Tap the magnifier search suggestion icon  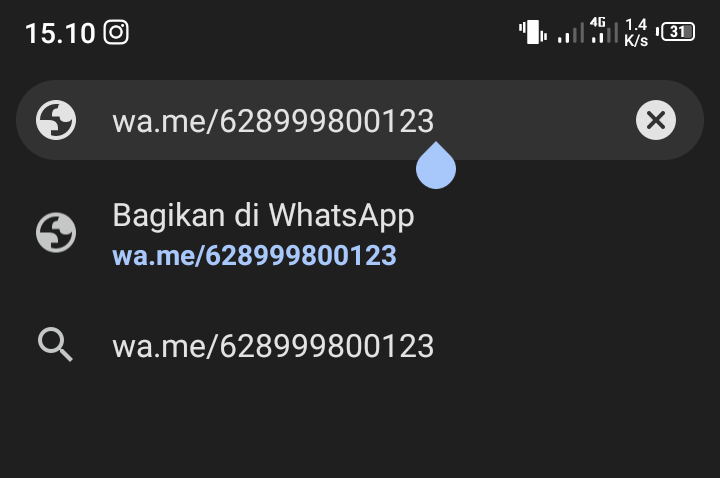click(55, 344)
